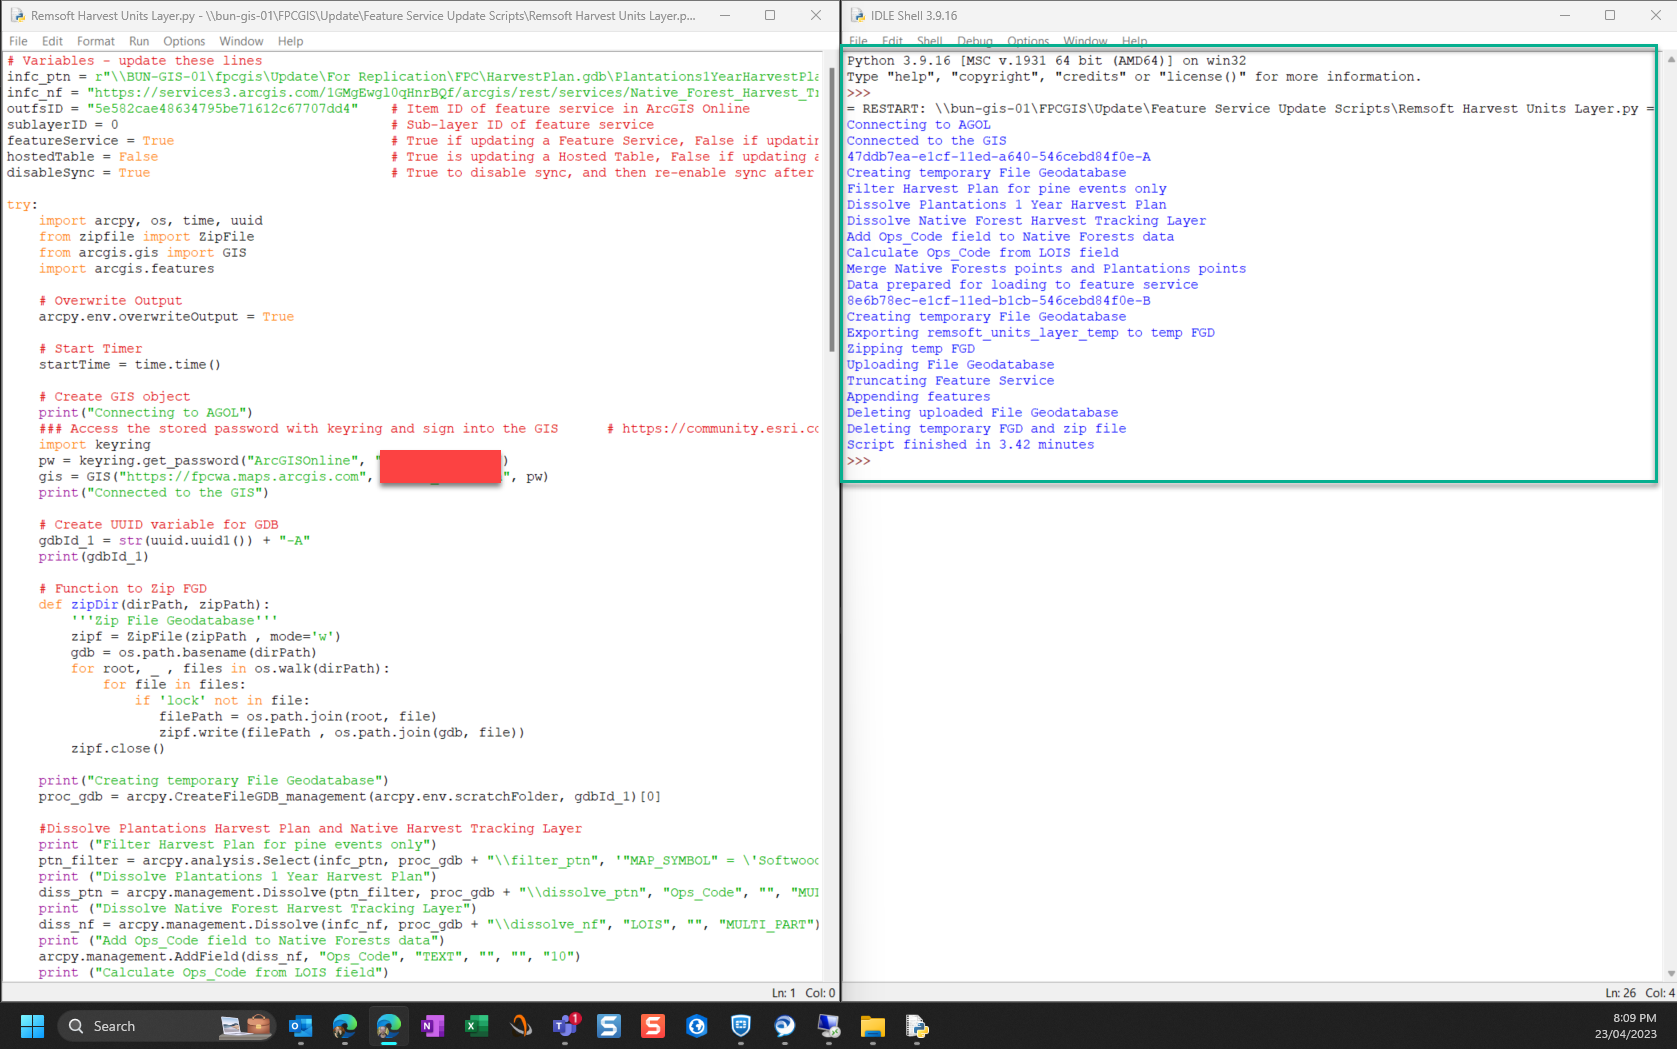
Task: Click the "Script finished in 3.42 minutes" shell line
Action: tap(970, 445)
